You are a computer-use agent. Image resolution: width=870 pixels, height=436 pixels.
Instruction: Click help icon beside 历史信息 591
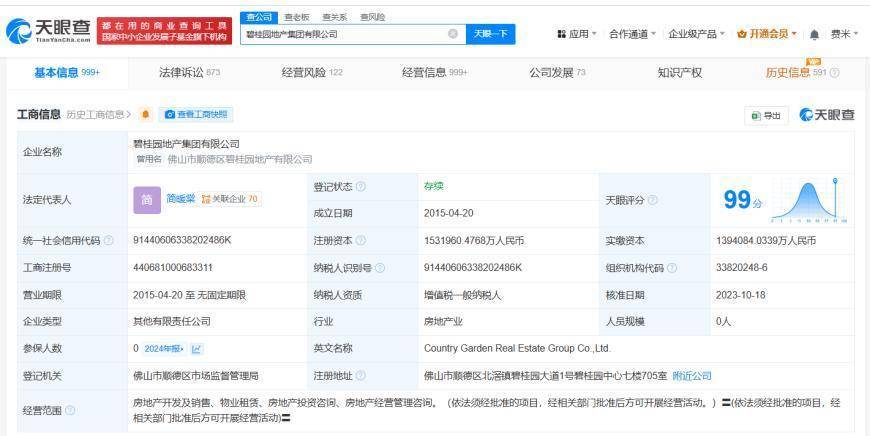pos(834,73)
